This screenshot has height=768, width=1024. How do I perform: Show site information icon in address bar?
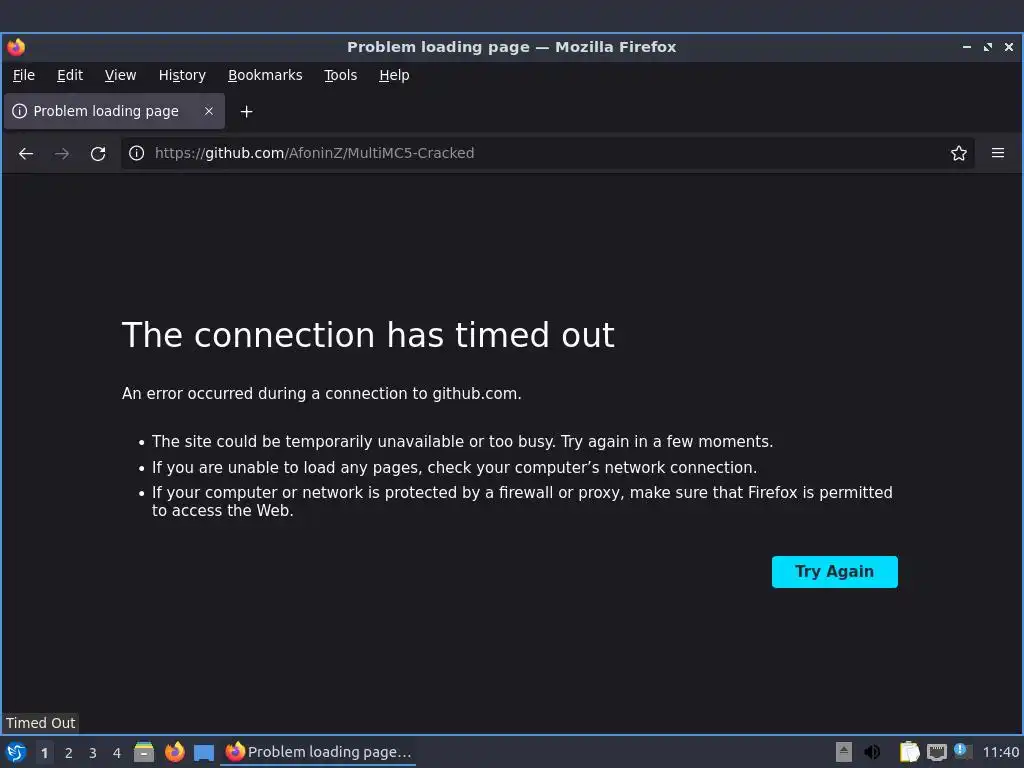pos(136,153)
